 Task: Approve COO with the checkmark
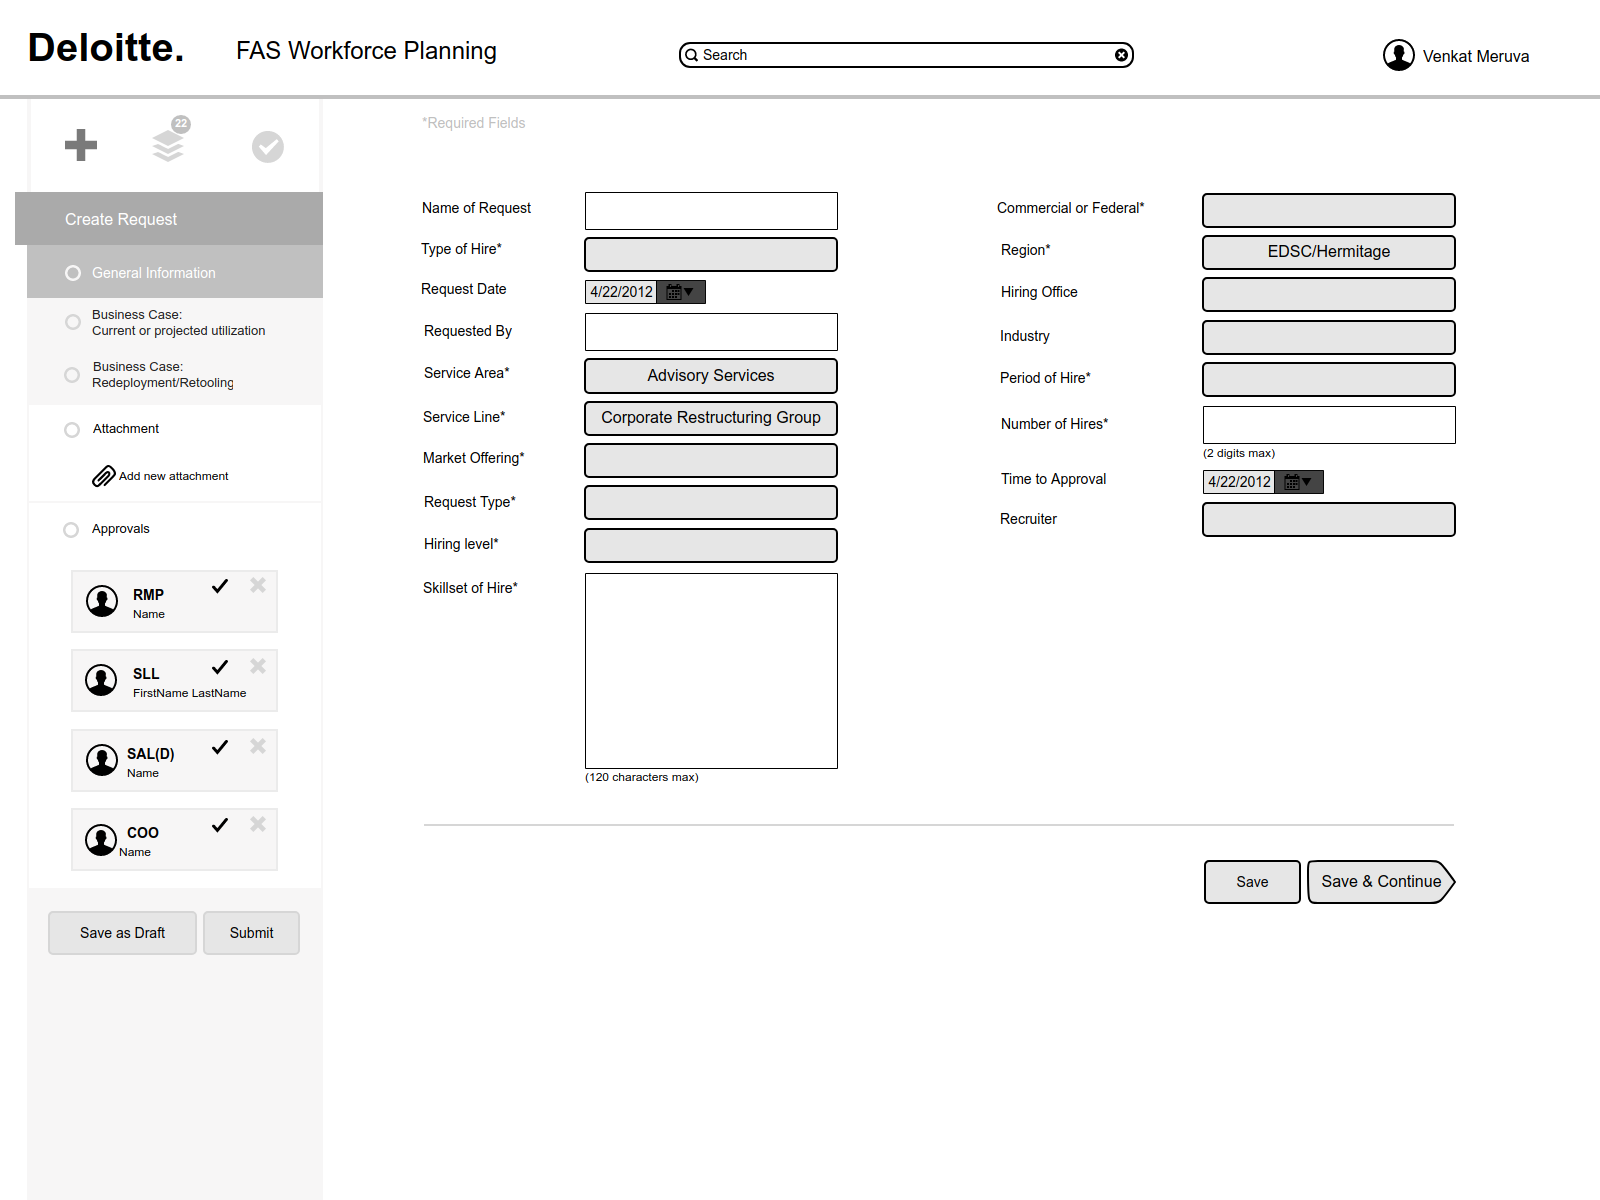pyautogui.click(x=220, y=825)
